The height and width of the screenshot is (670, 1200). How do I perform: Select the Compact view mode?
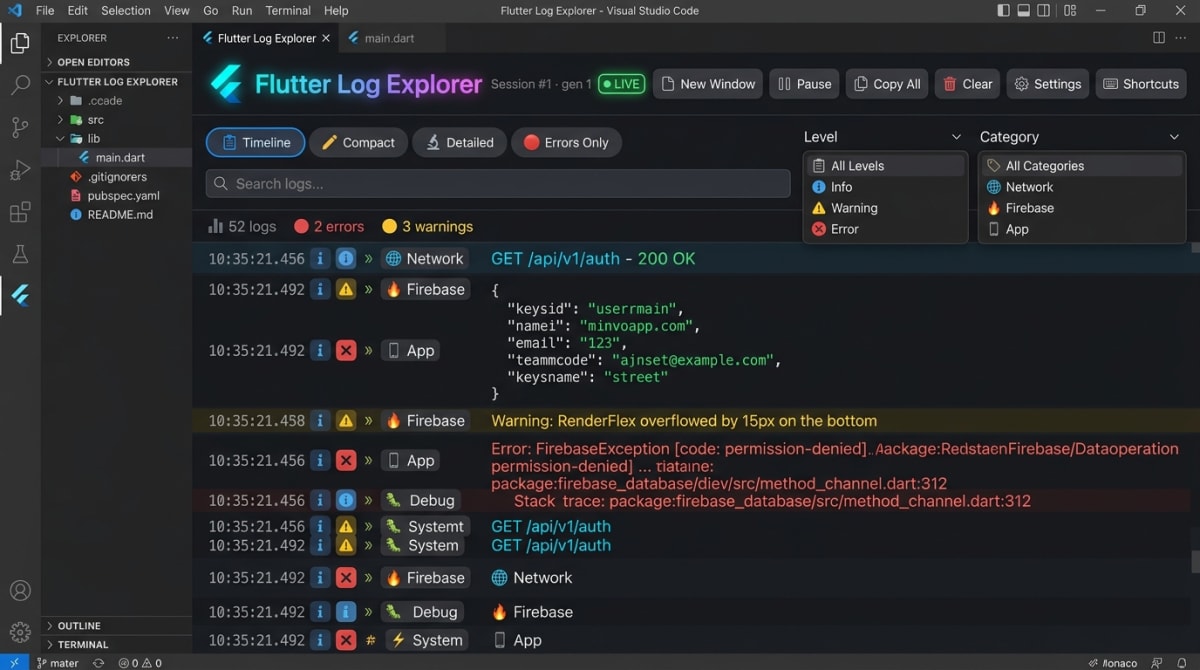358,142
